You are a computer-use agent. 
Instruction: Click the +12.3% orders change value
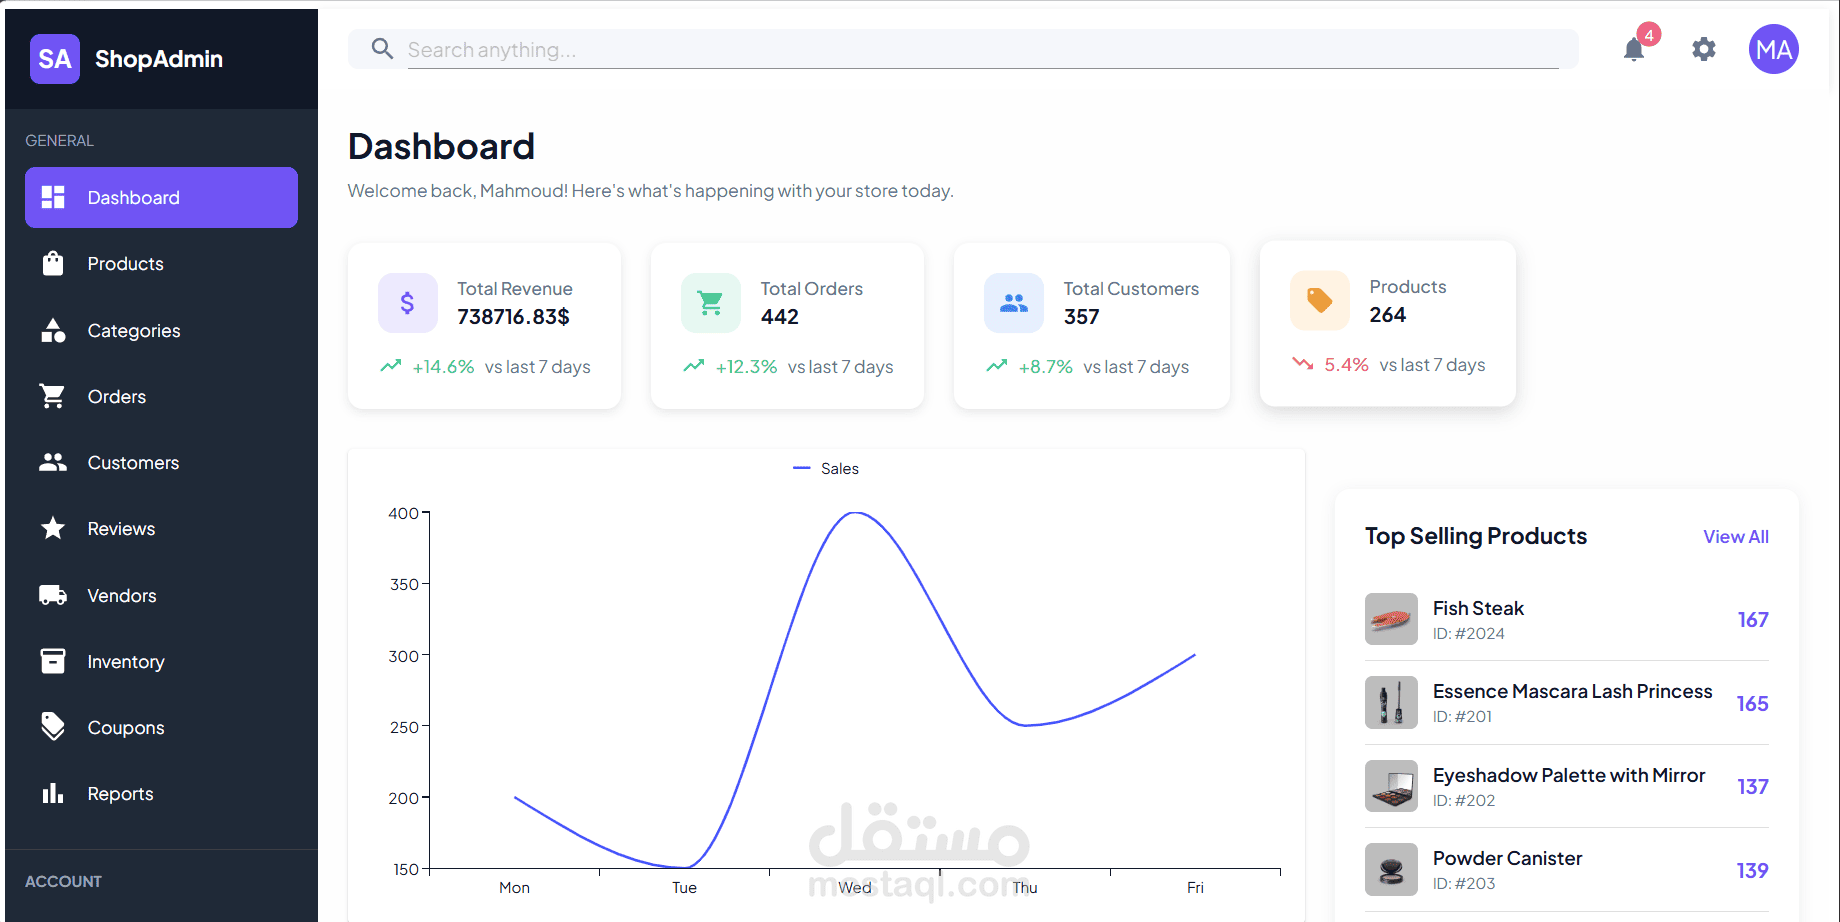[746, 367]
